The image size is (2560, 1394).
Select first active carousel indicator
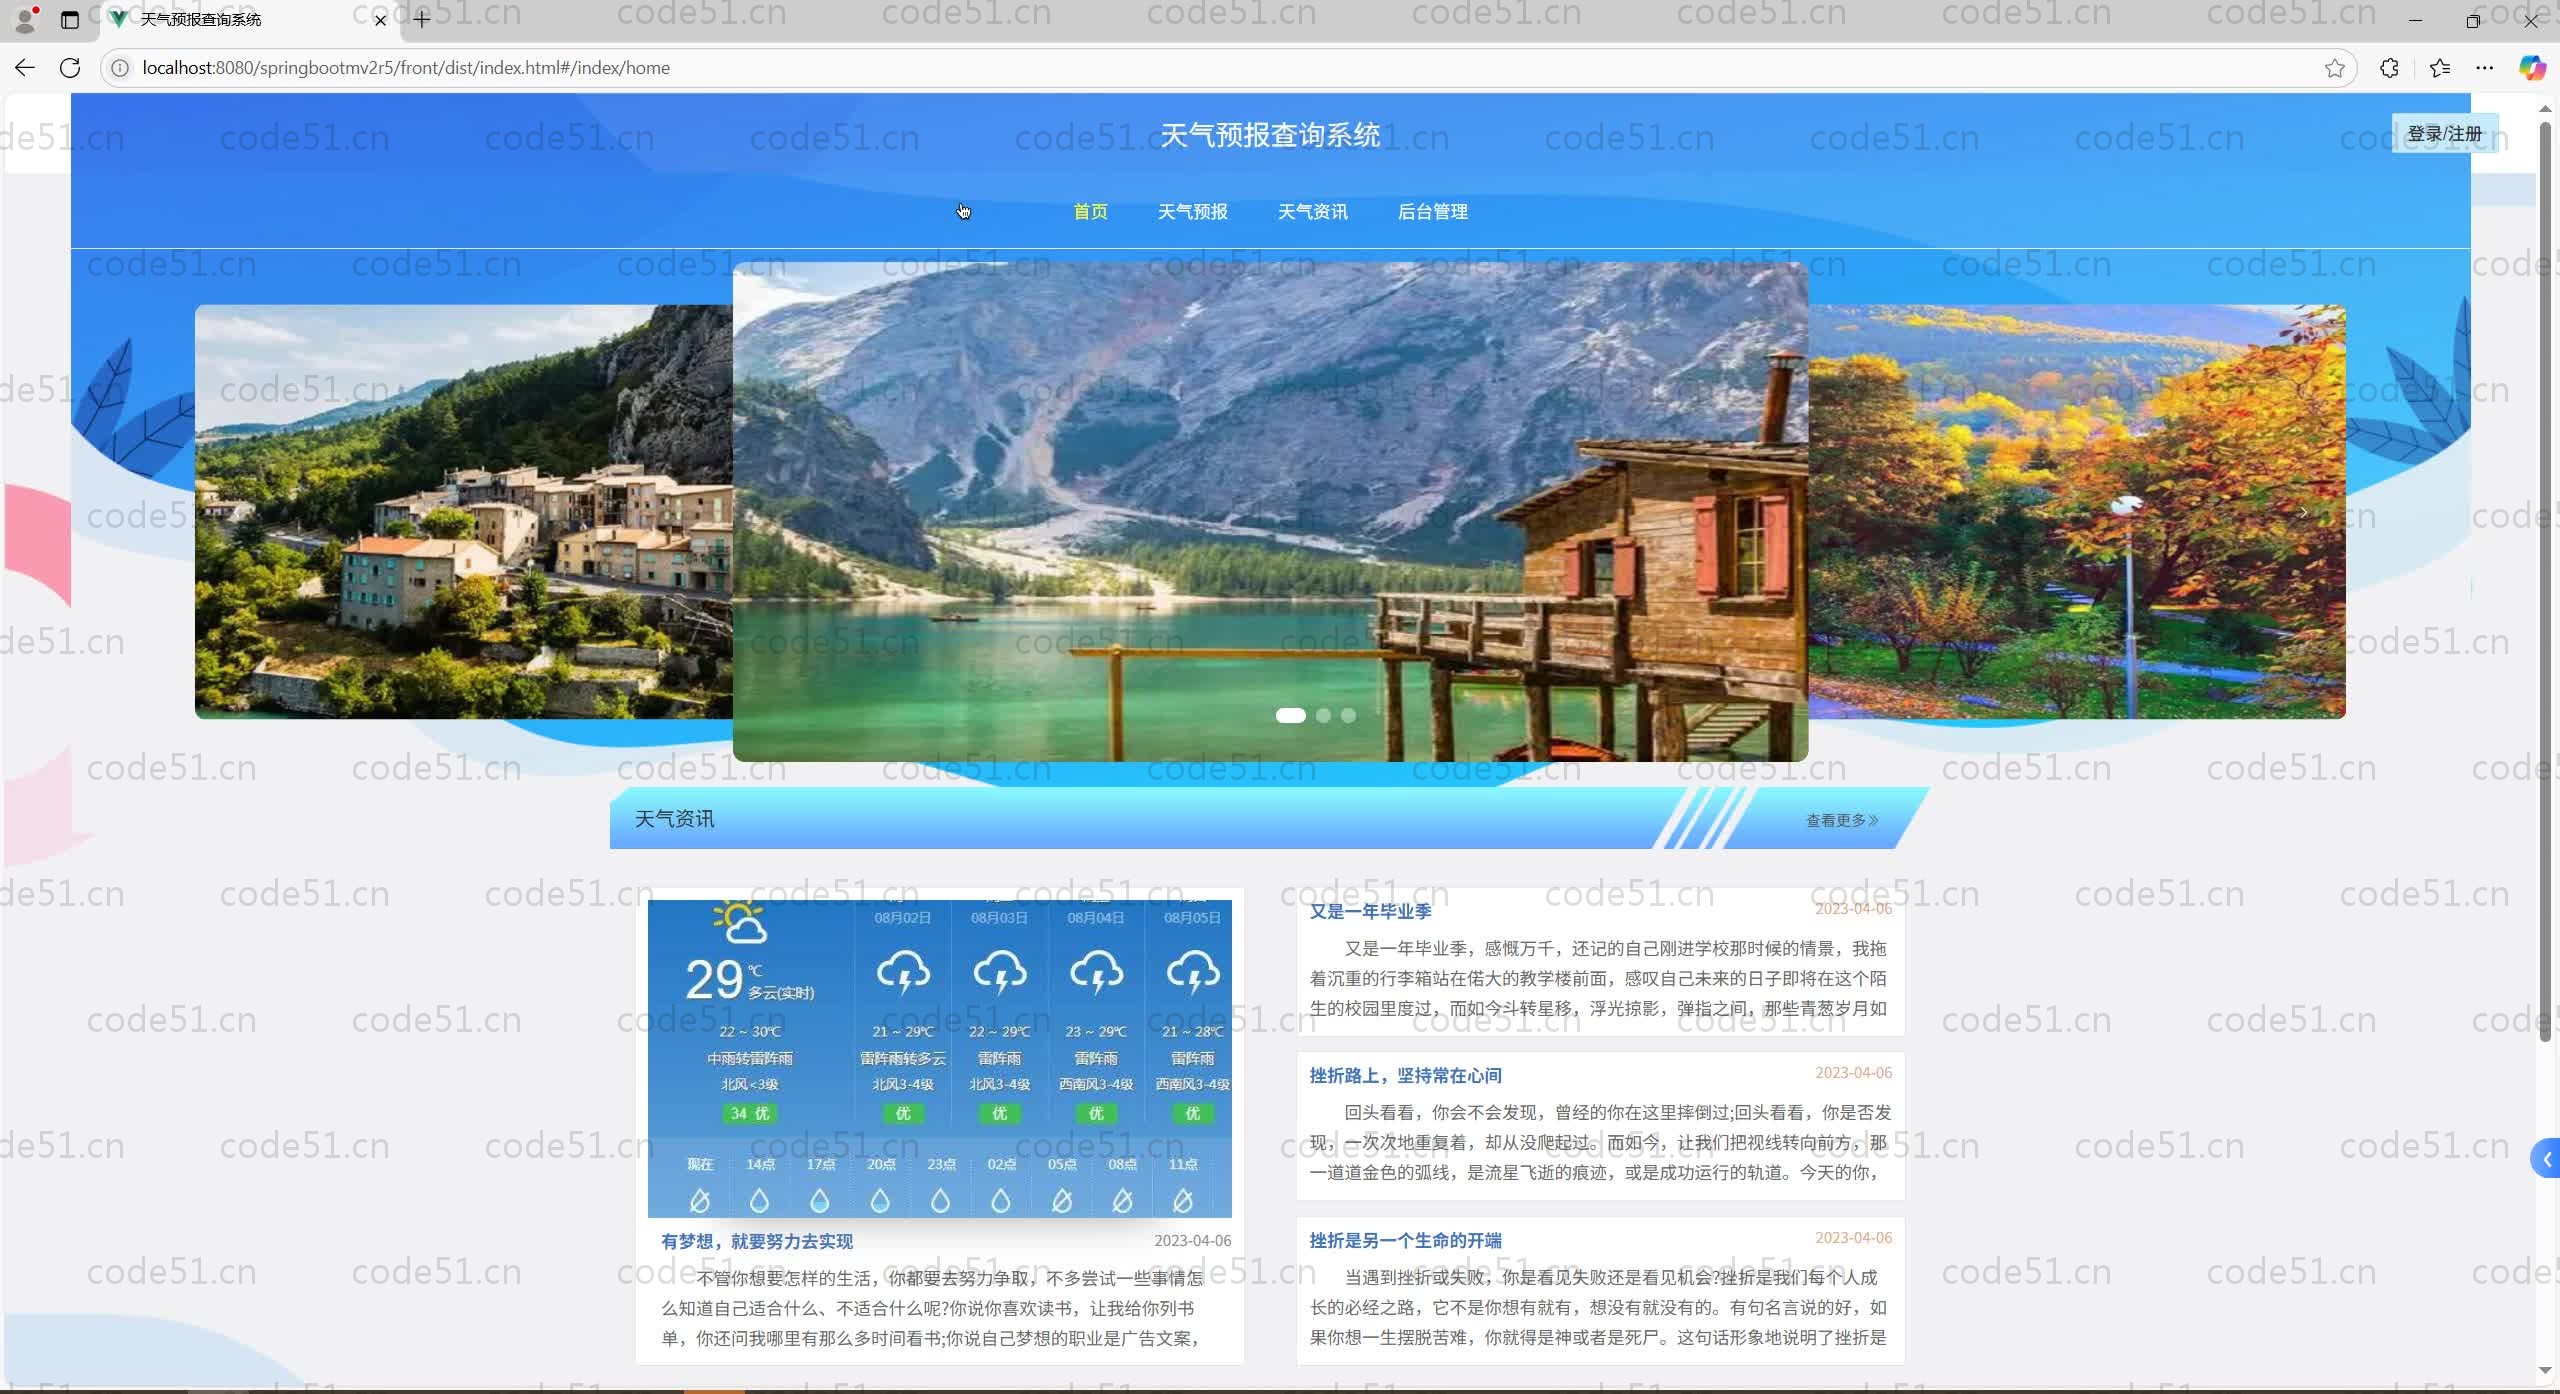click(x=1290, y=716)
